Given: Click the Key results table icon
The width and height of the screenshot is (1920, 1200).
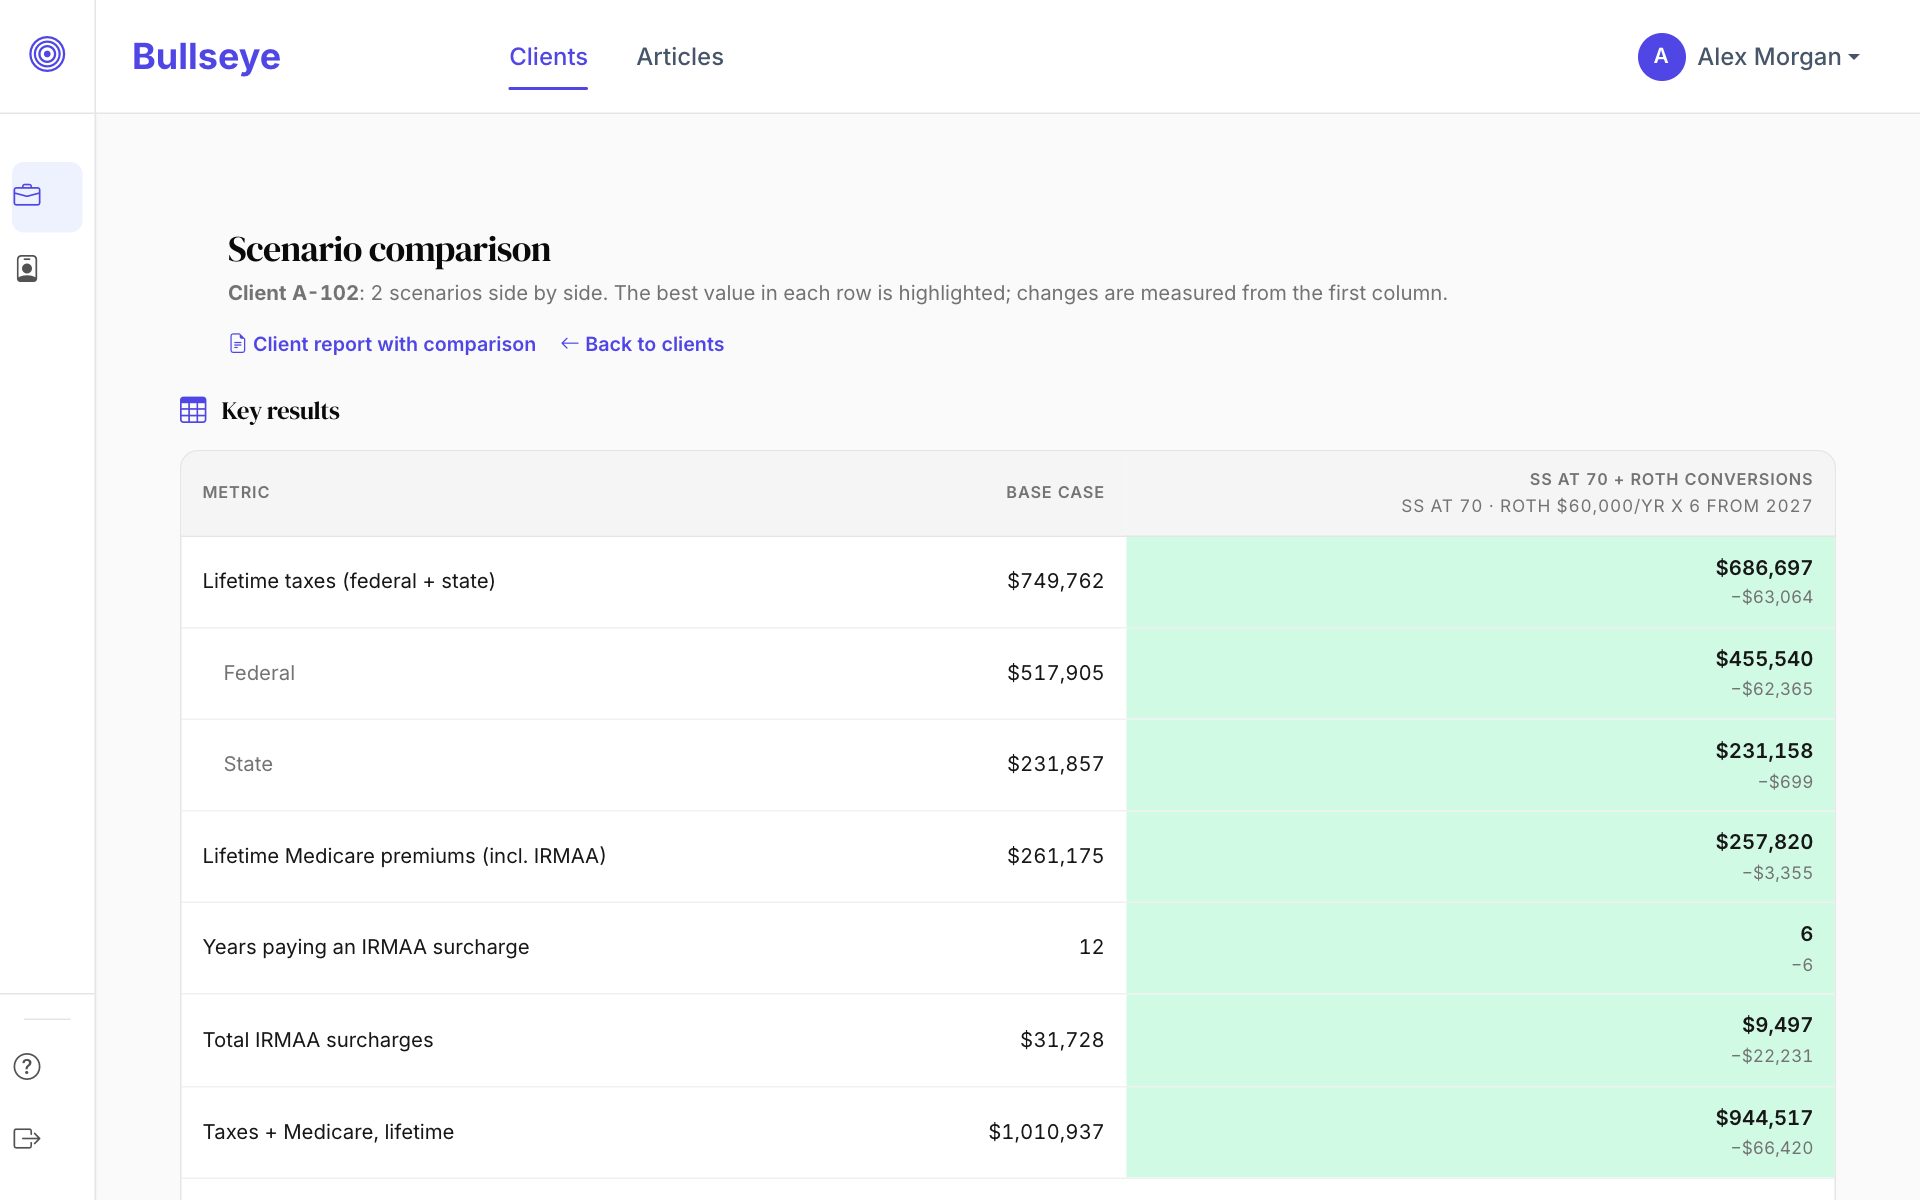Looking at the screenshot, I should 193,410.
